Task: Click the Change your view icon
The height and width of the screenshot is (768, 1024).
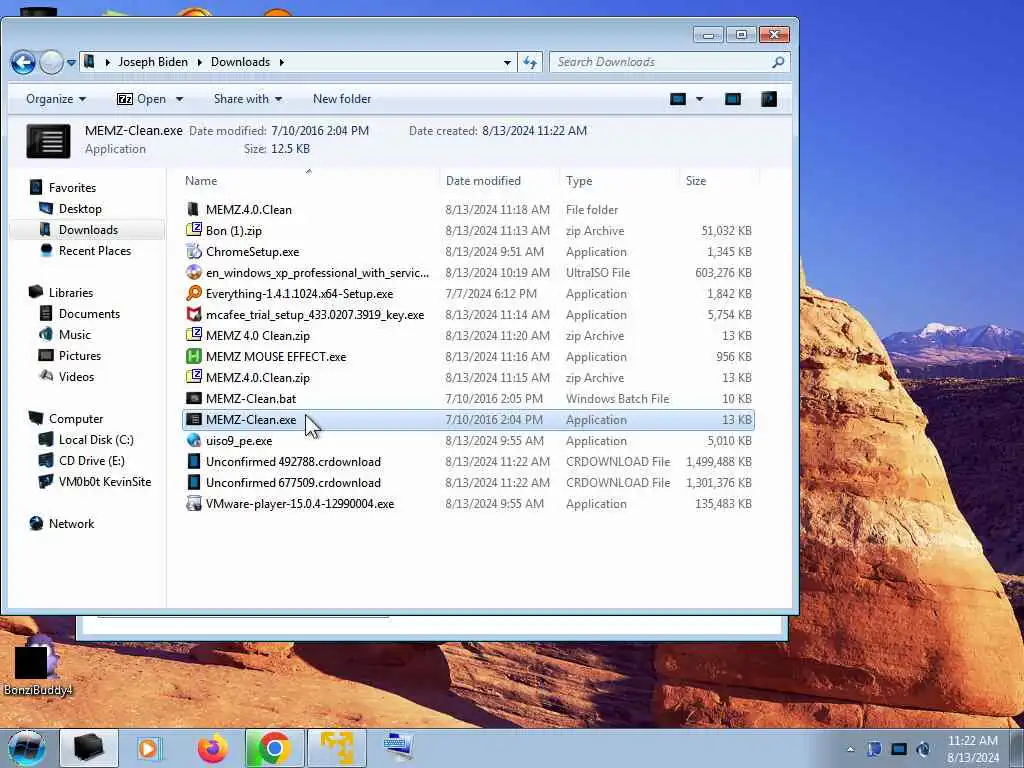Action: point(678,99)
